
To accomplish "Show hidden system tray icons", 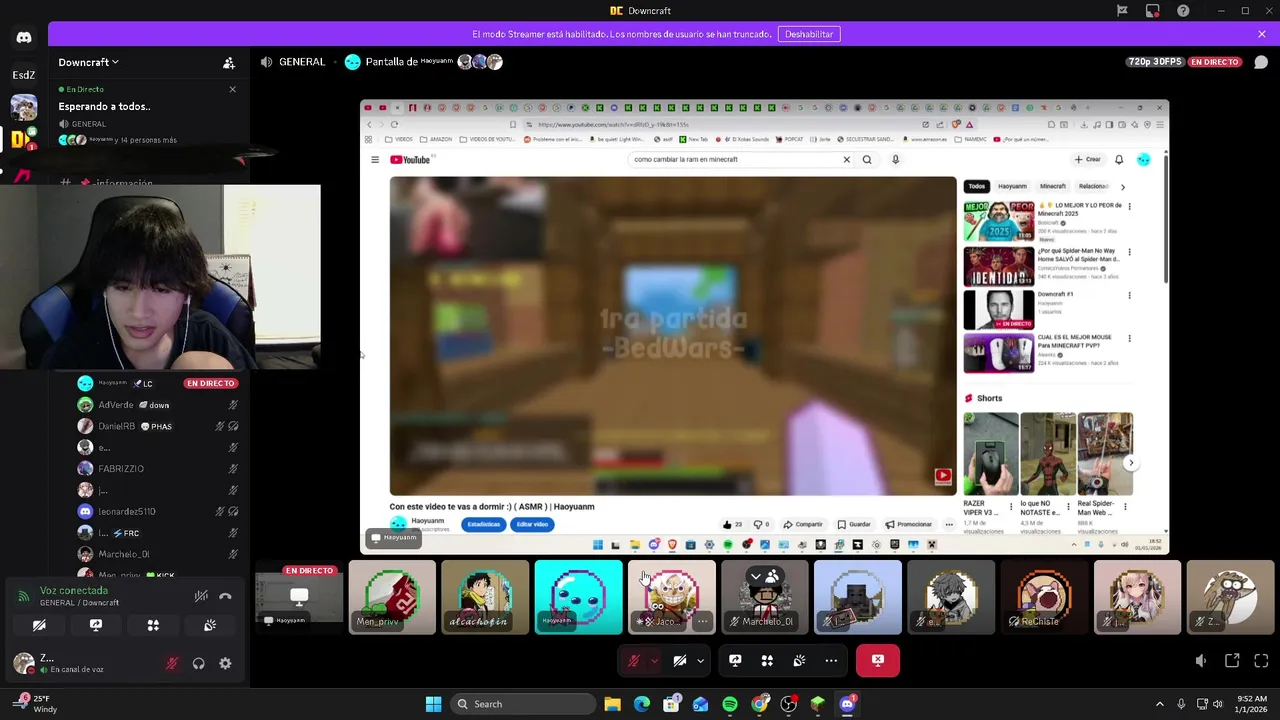I will 1160,704.
